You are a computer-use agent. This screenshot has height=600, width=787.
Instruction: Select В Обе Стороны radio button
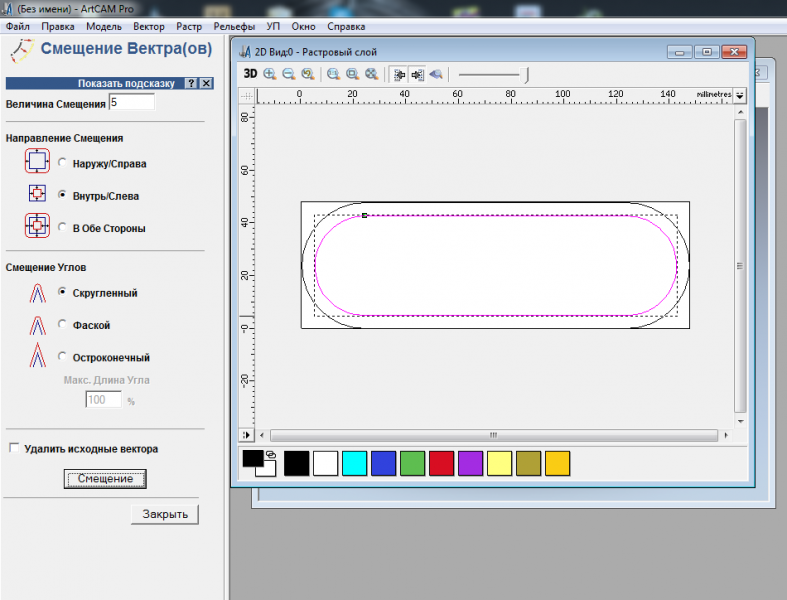[x=62, y=227]
